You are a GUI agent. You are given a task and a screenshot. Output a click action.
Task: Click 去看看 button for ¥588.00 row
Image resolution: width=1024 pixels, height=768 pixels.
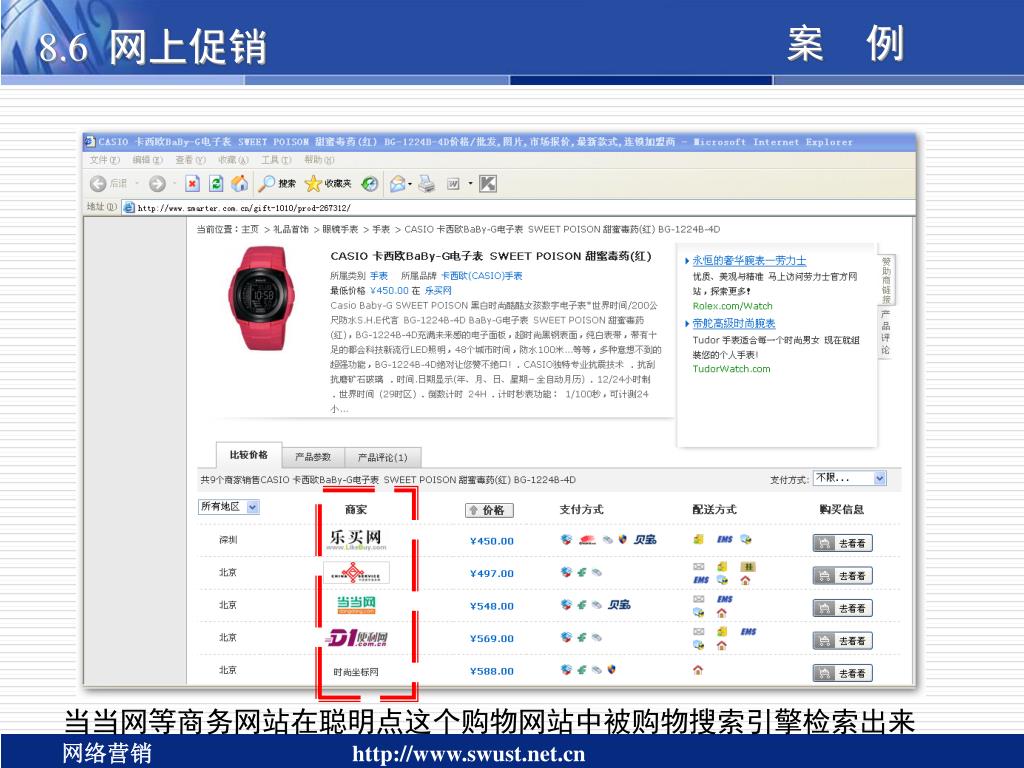tap(842, 673)
